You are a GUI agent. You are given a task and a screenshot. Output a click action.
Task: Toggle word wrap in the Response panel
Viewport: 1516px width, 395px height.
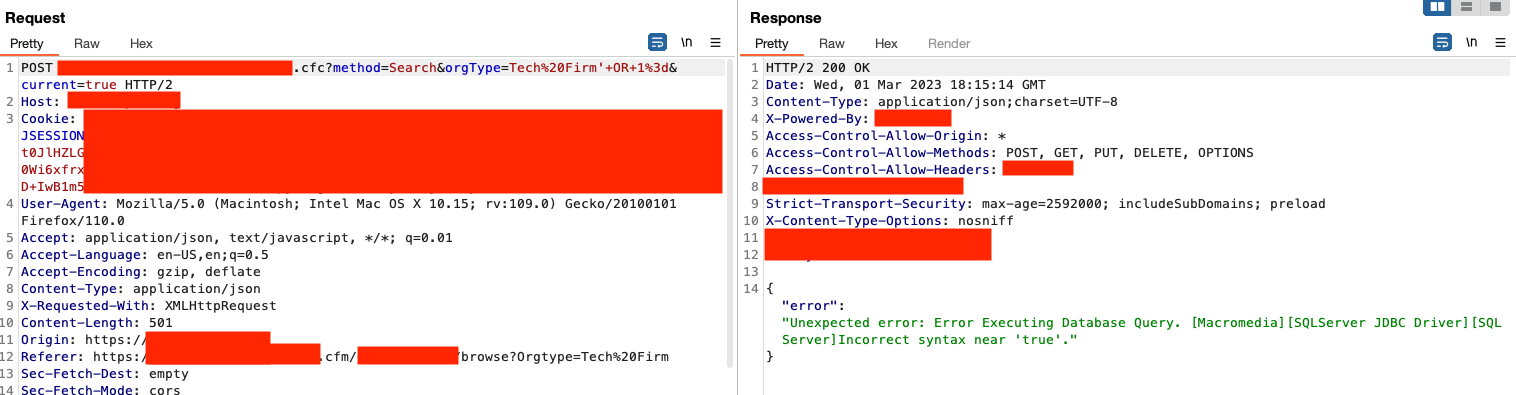[1442, 42]
